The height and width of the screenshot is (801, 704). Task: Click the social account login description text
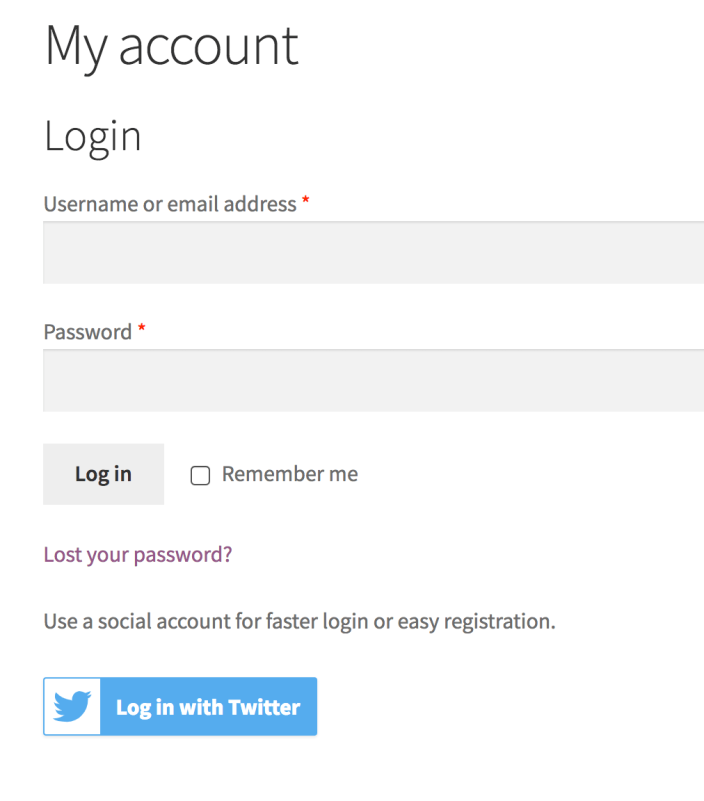[x=299, y=621]
